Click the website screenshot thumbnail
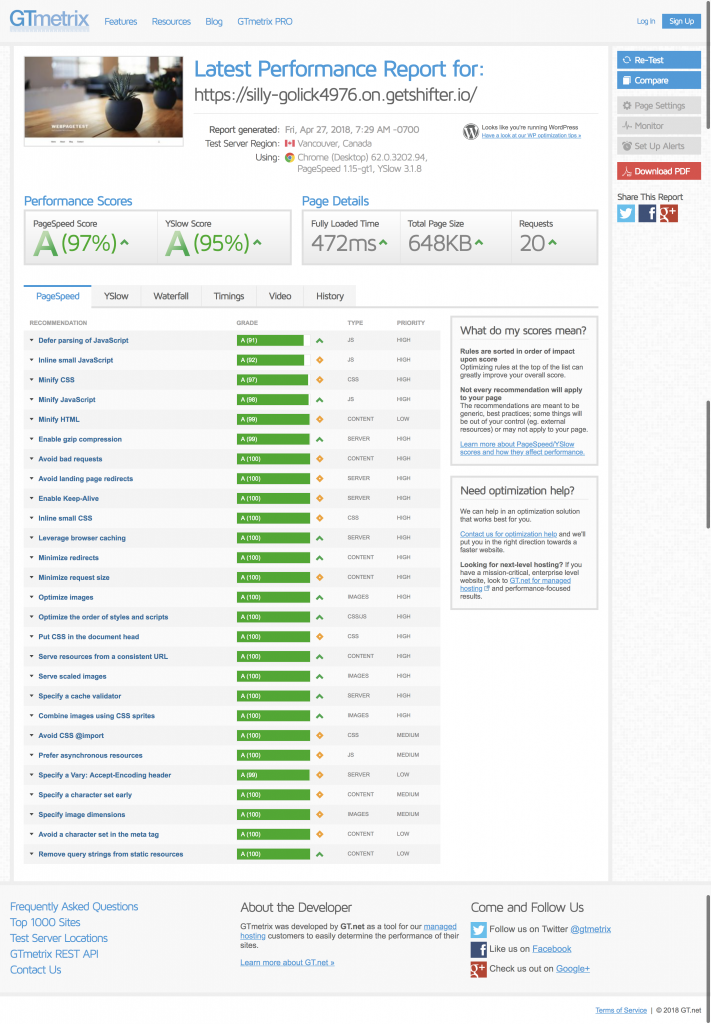 point(104,101)
